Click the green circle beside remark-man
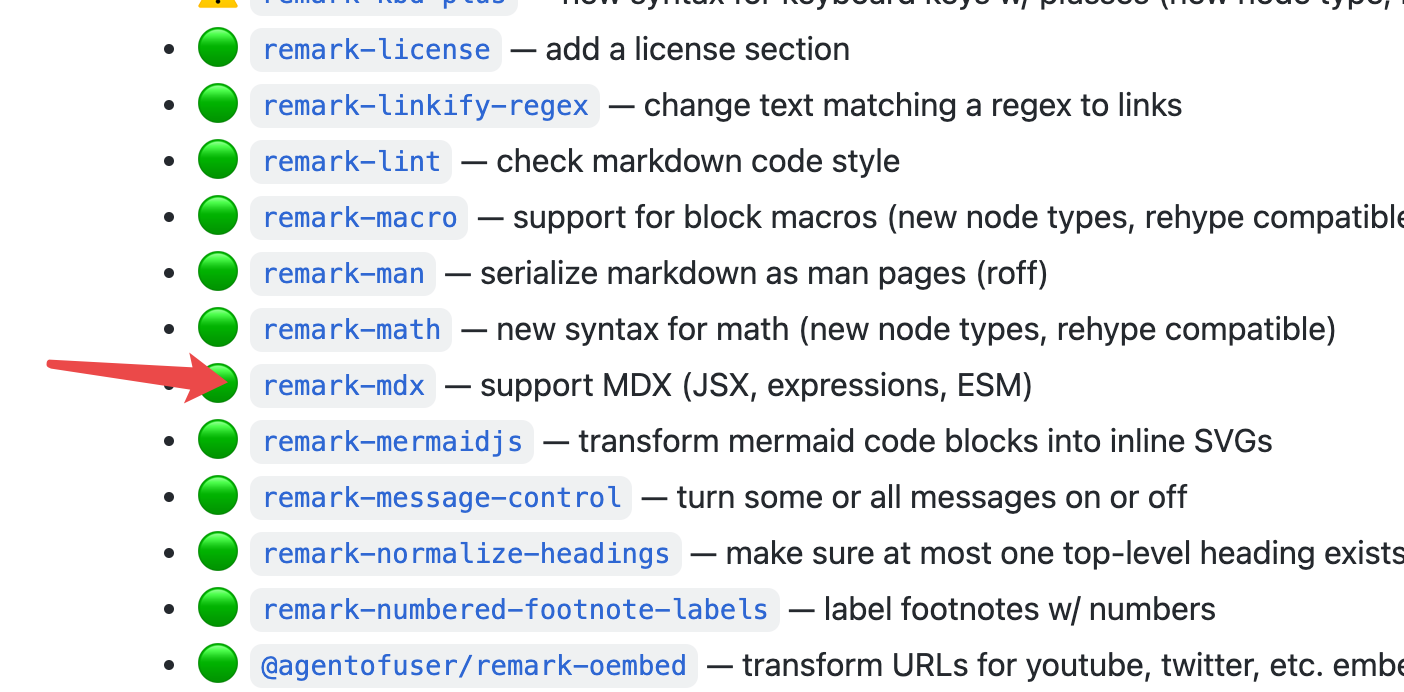 217,270
